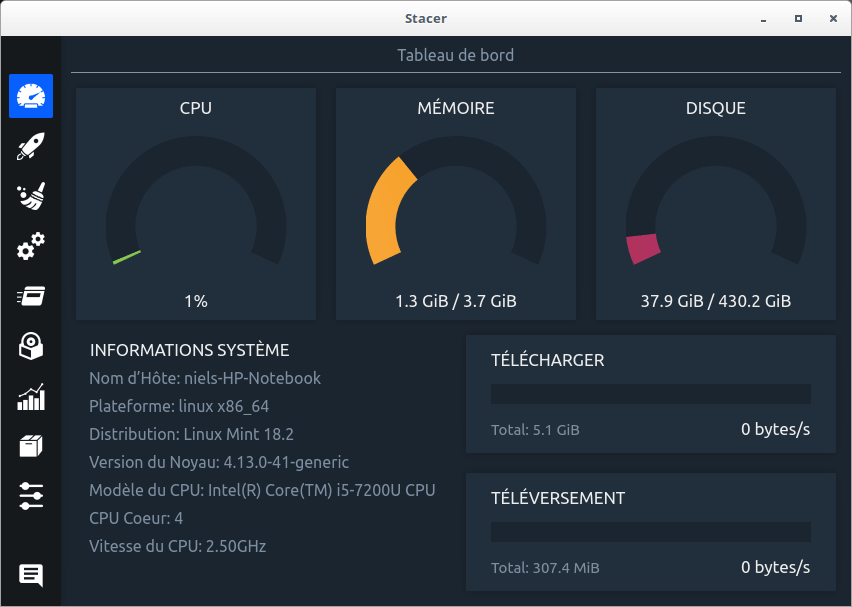
Task: Open Services via the gears icon
Action: [31, 246]
